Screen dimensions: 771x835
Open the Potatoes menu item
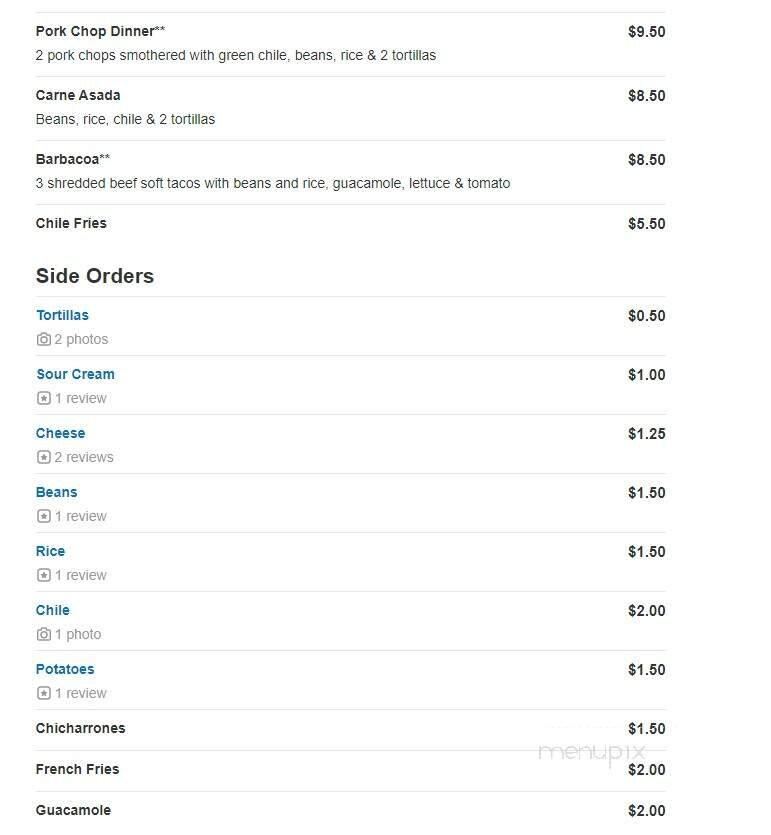[x=64, y=669]
